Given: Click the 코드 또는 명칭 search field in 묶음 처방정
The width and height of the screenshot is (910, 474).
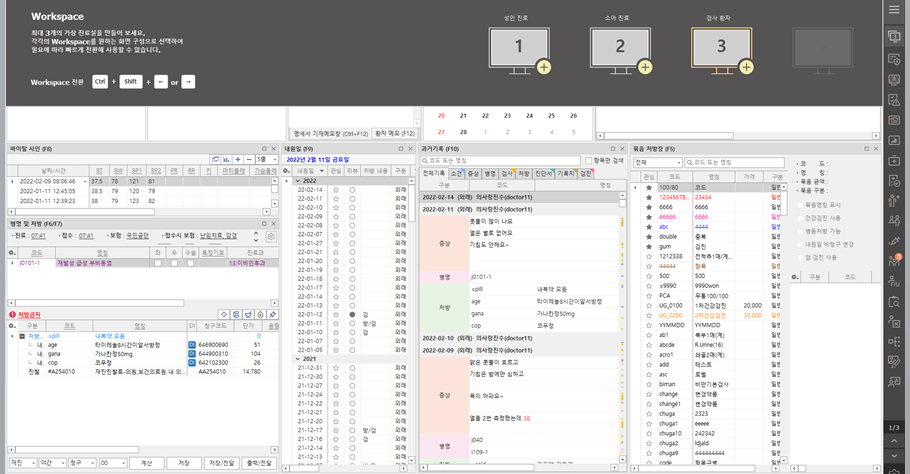Looking at the screenshot, I should pos(736,162).
